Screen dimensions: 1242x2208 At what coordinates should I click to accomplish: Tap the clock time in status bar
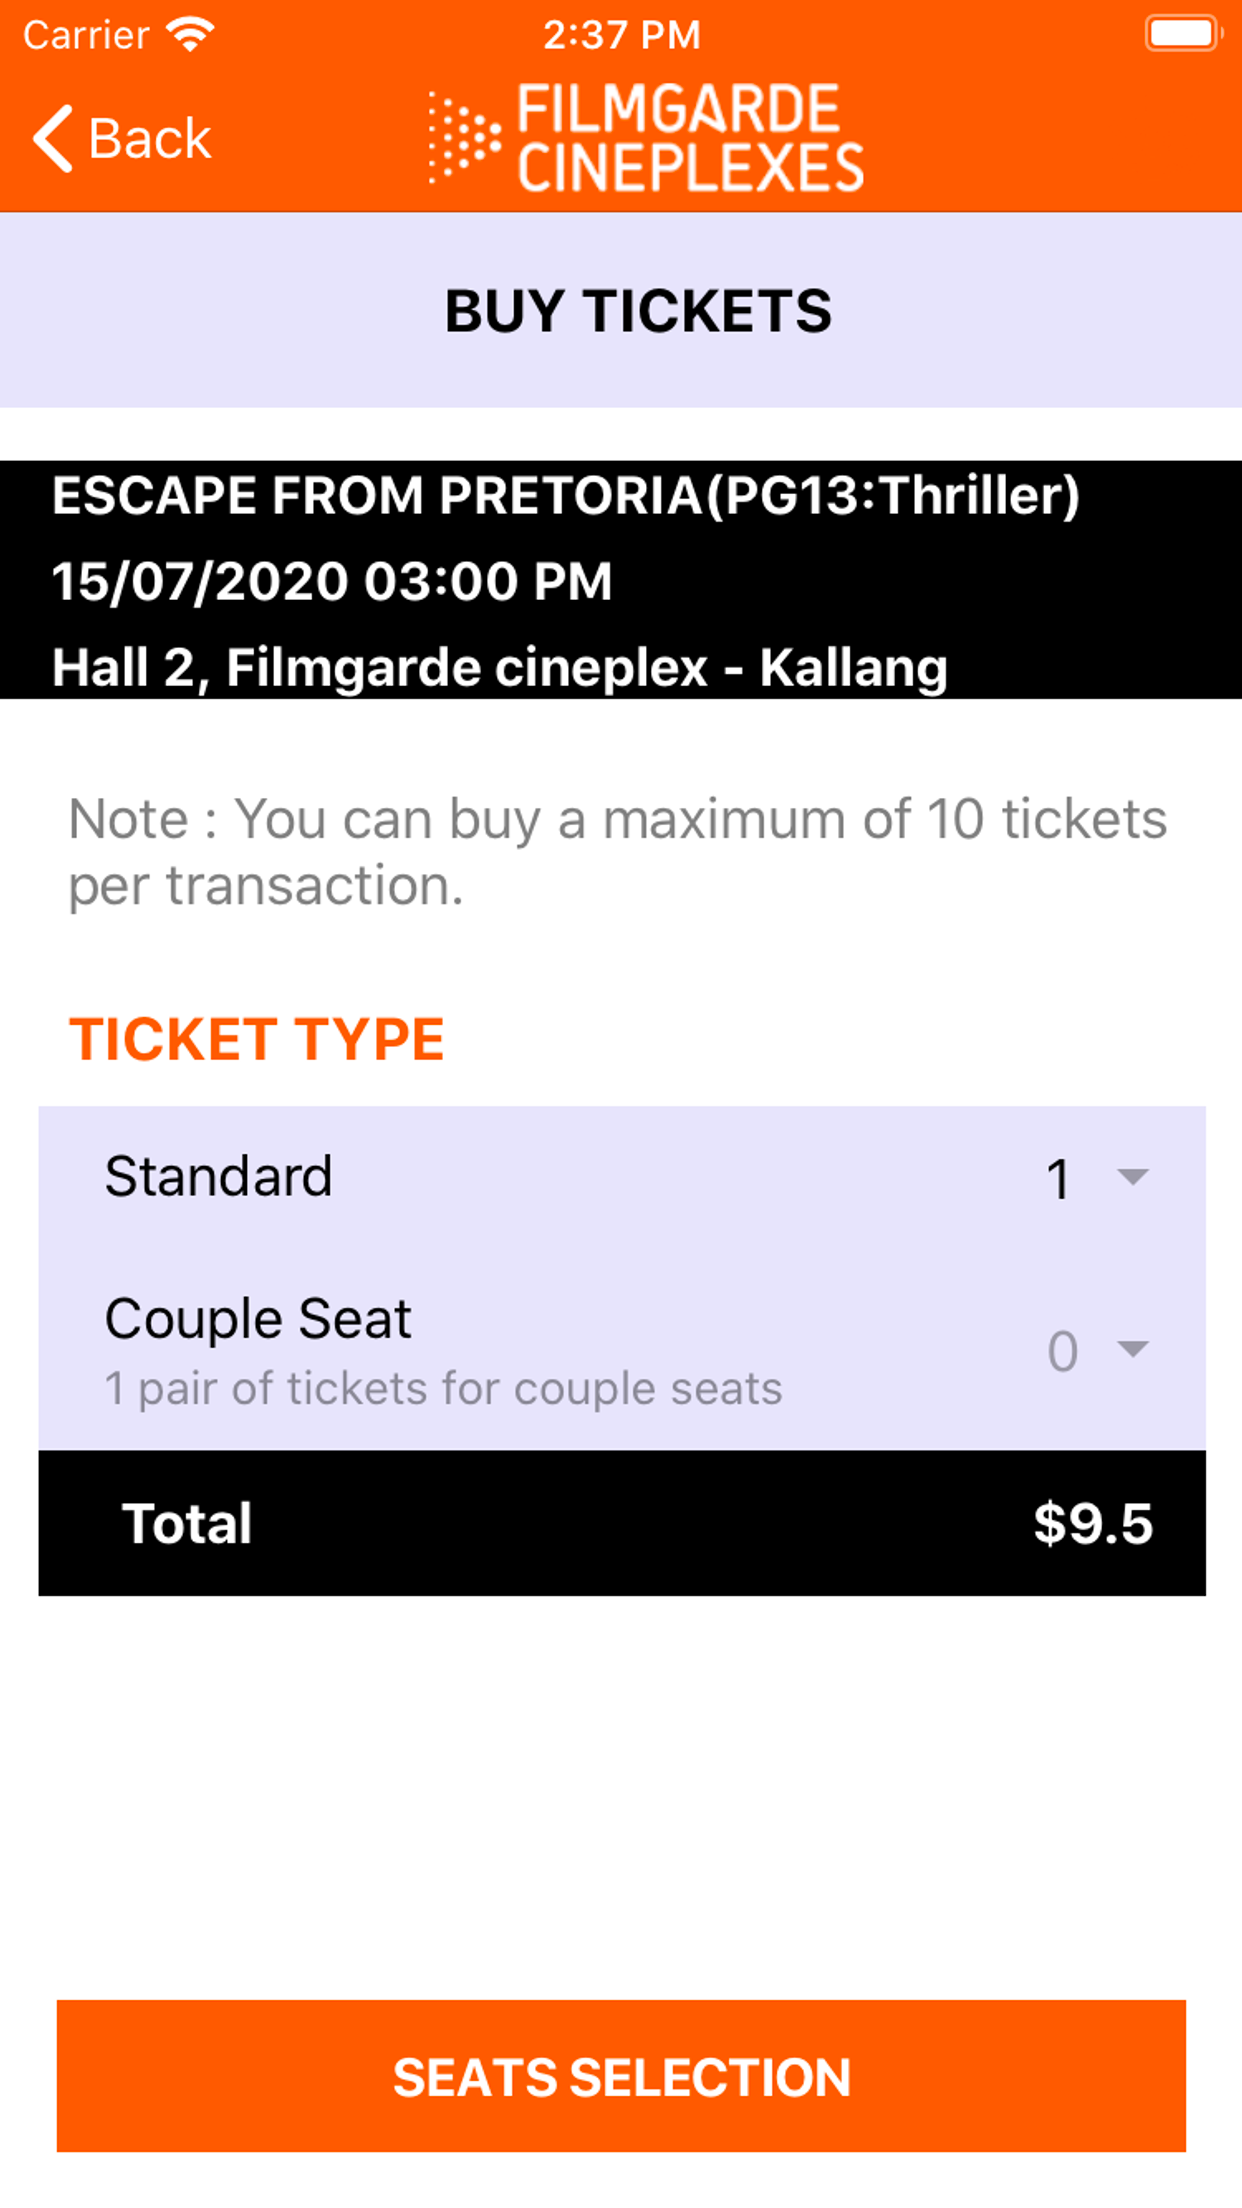[x=621, y=35]
